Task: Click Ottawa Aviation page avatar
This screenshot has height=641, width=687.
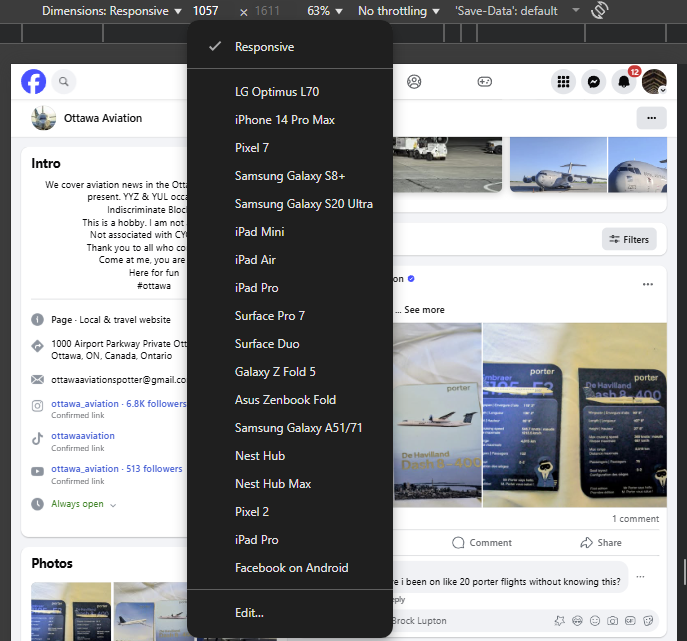Action: 43,118
